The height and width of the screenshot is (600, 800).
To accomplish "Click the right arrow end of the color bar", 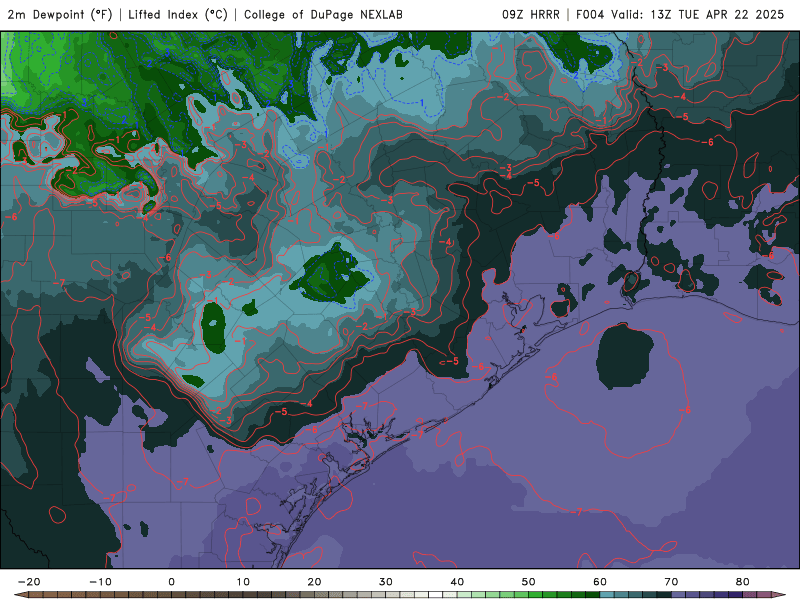I will tap(778, 595).
